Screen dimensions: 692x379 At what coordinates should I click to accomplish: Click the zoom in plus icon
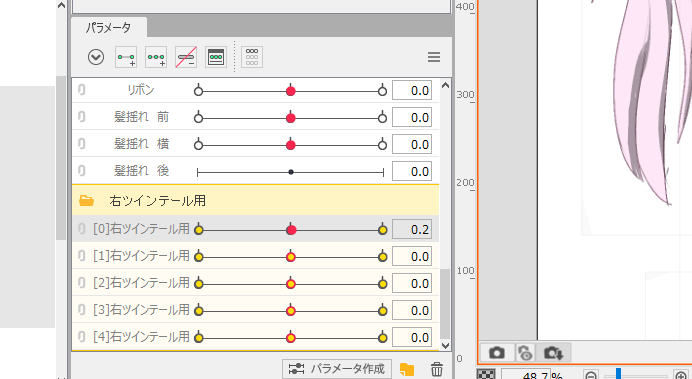pyautogui.click(x=681, y=375)
